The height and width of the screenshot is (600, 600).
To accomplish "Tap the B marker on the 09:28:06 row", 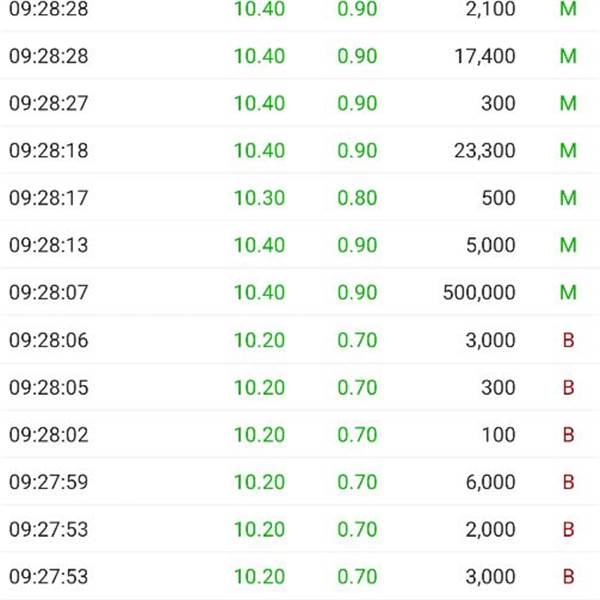I will click(x=568, y=340).
